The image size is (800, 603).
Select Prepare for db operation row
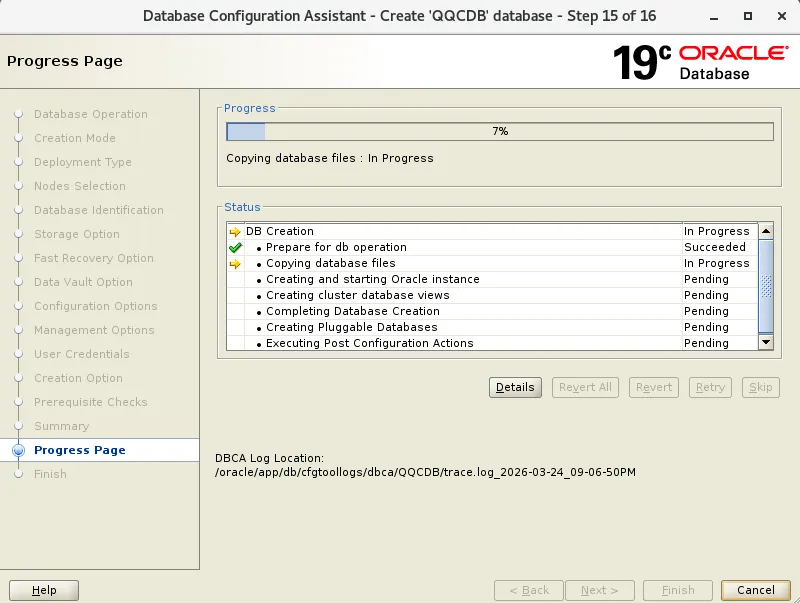[492, 247]
